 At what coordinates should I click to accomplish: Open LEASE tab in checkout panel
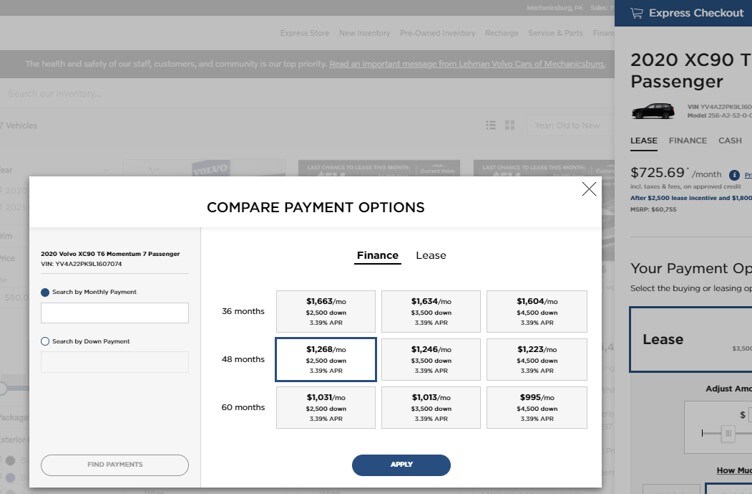point(644,141)
